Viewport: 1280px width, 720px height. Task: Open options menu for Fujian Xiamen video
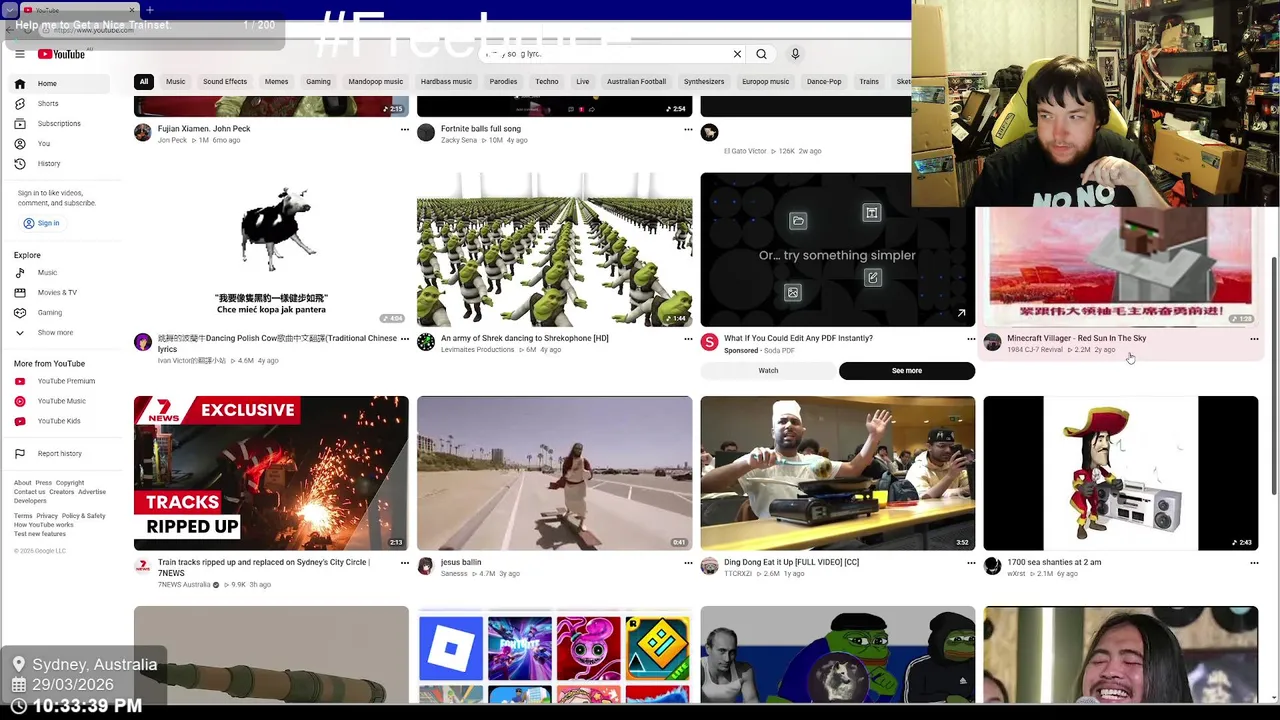coord(404,129)
